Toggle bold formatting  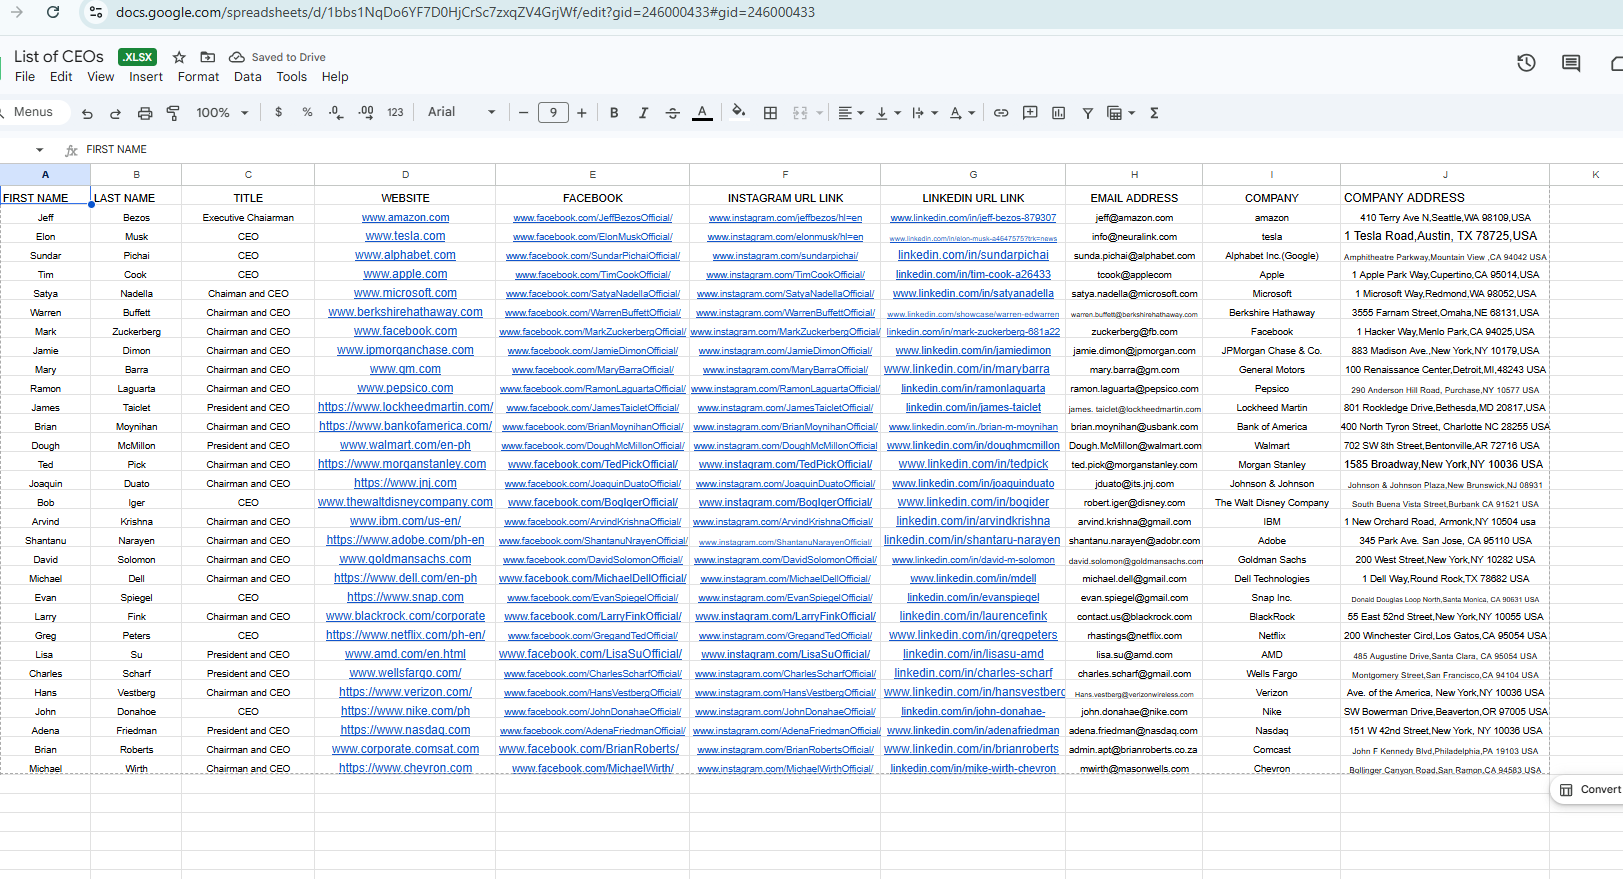point(614,113)
